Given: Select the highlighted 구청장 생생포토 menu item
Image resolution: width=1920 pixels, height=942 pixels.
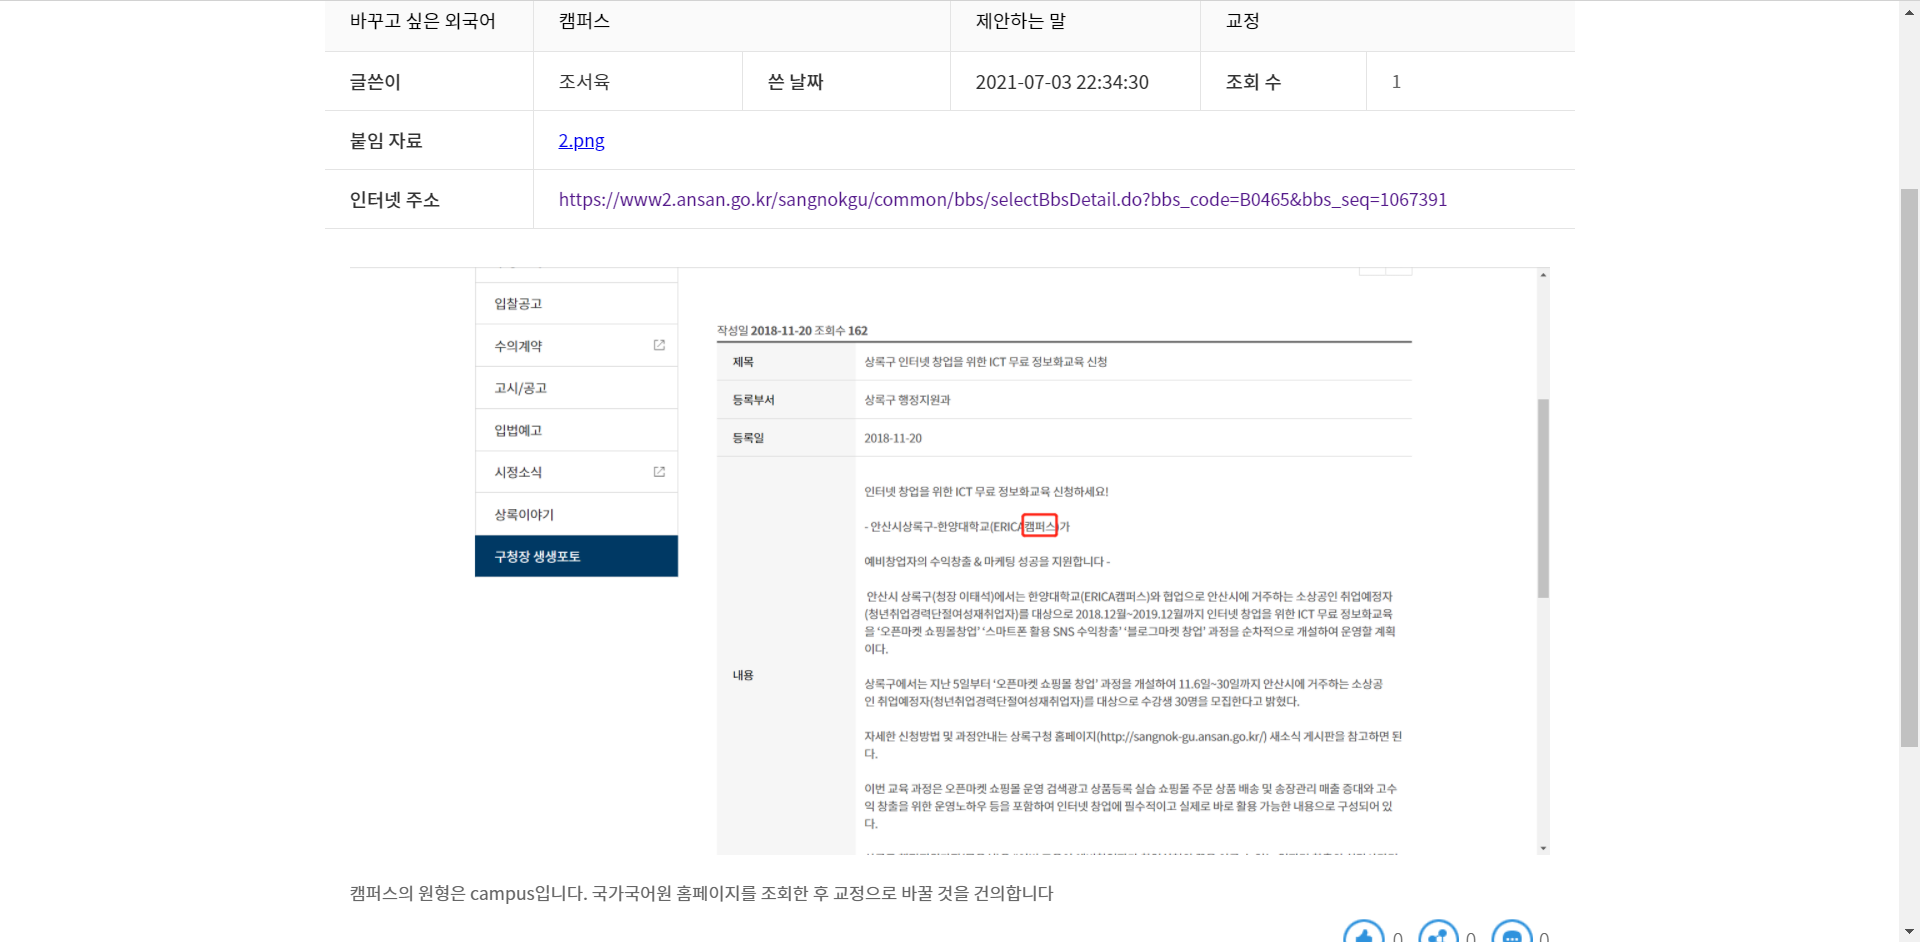Looking at the screenshot, I should click(x=537, y=556).
